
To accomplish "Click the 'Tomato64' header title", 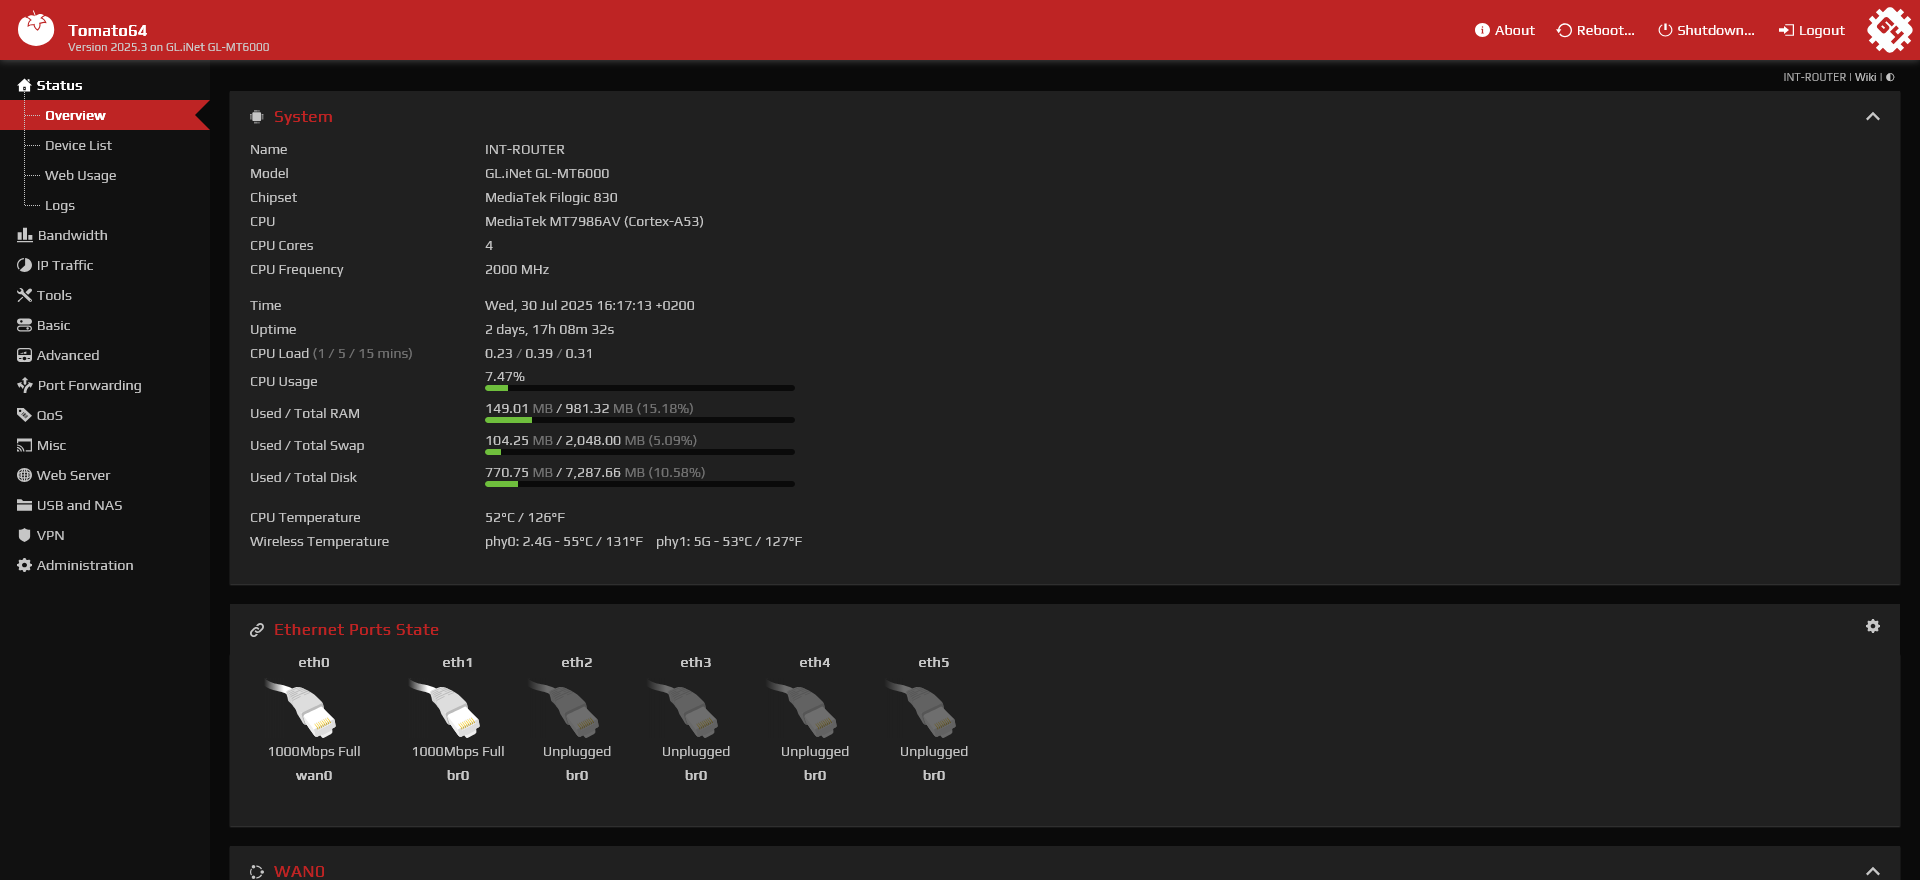I will click(x=107, y=30).
